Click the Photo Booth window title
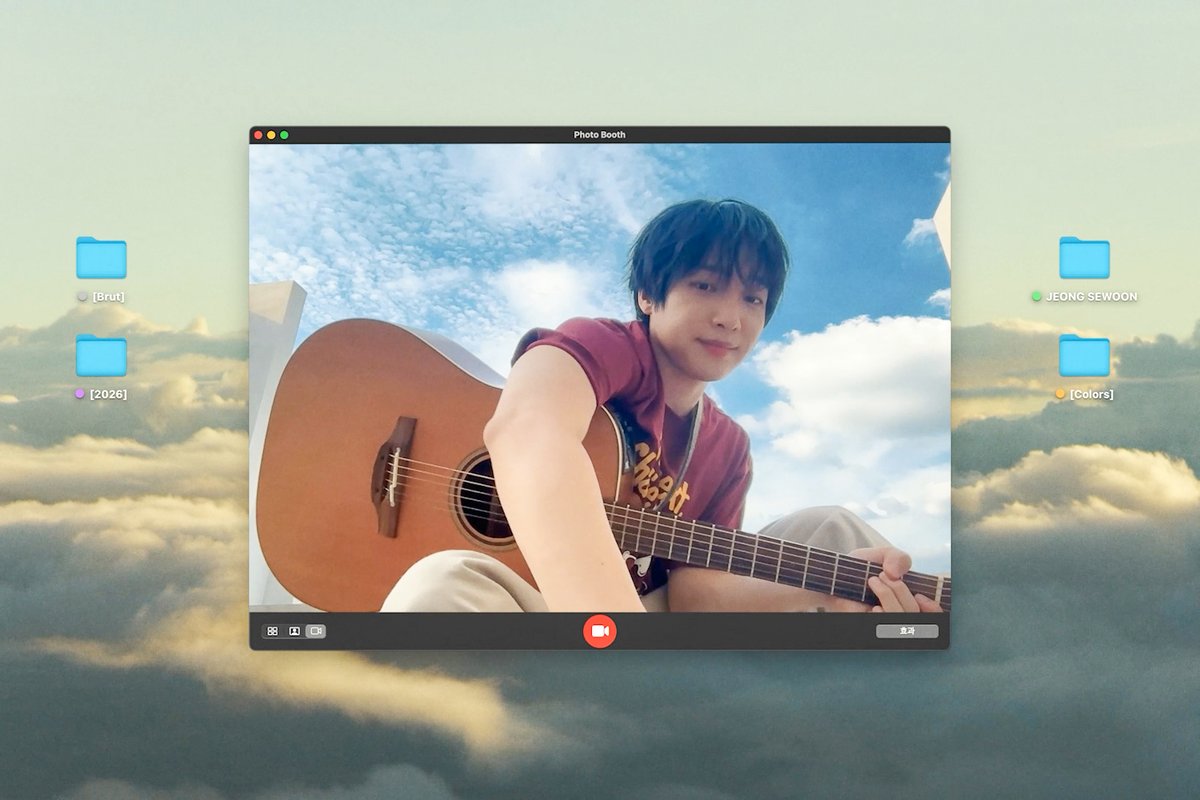 pyautogui.click(x=600, y=135)
